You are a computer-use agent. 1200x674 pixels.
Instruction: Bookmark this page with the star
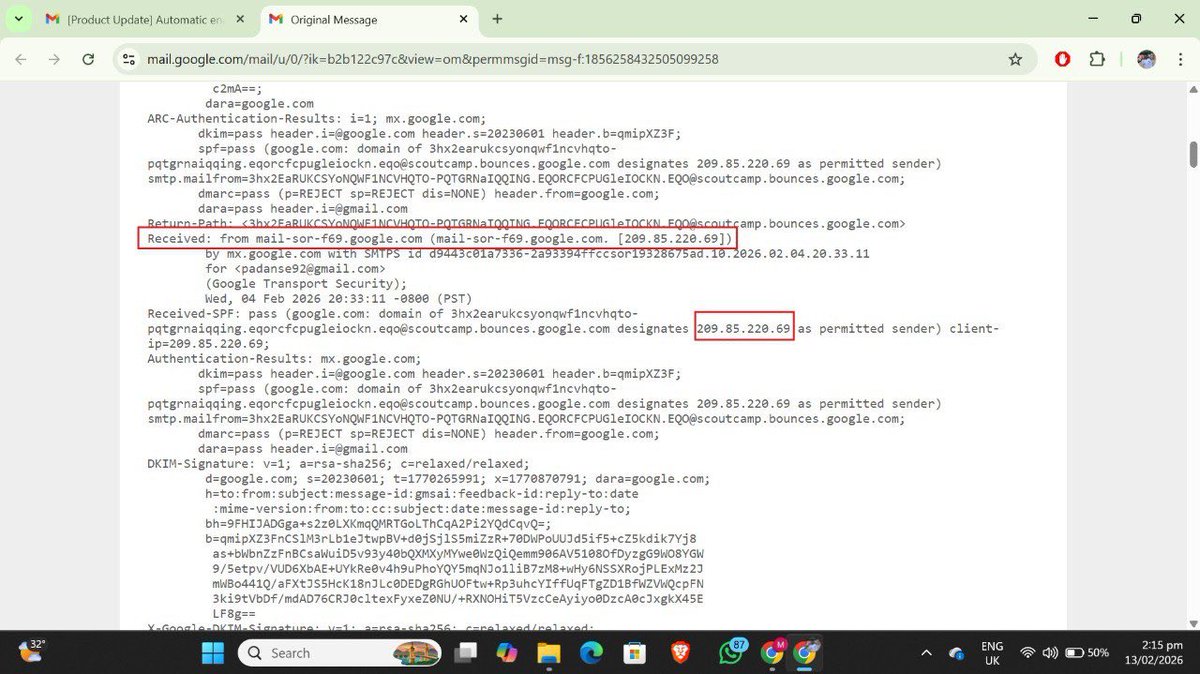pos(1016,60)
